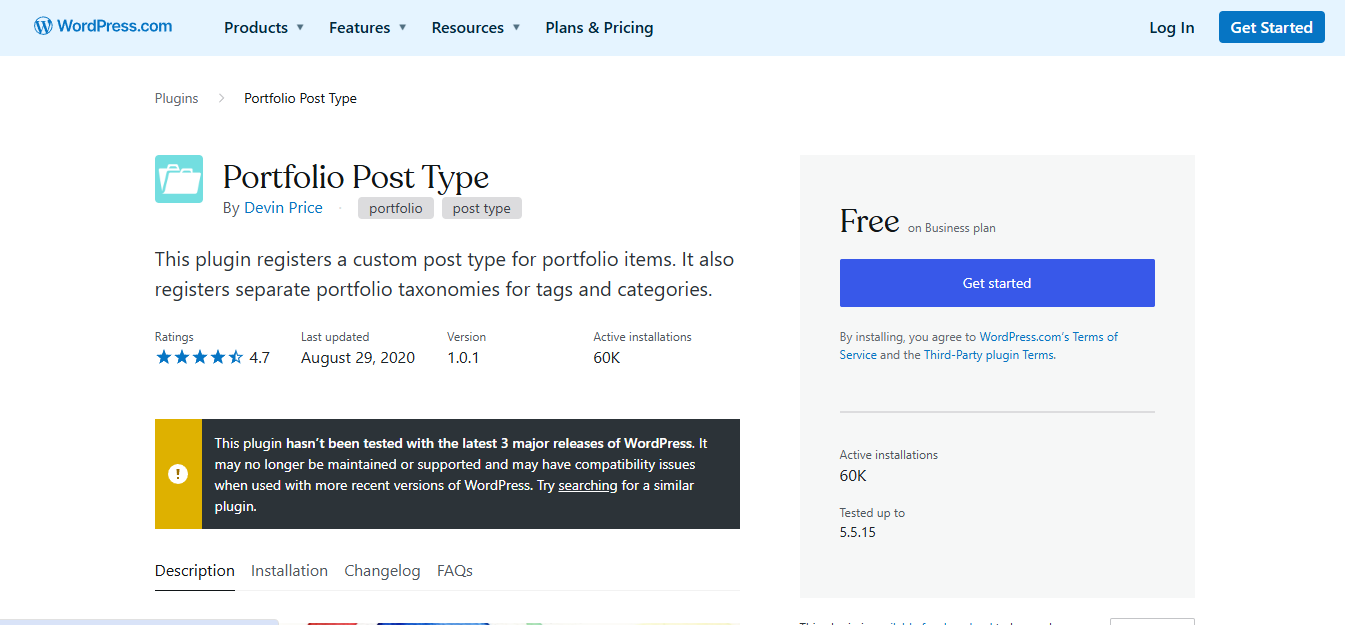Click the teal Portfolio Post Type folder icon
Image resolution: width=1345 pixels, height=625 pixels.
tap(178, 179)
